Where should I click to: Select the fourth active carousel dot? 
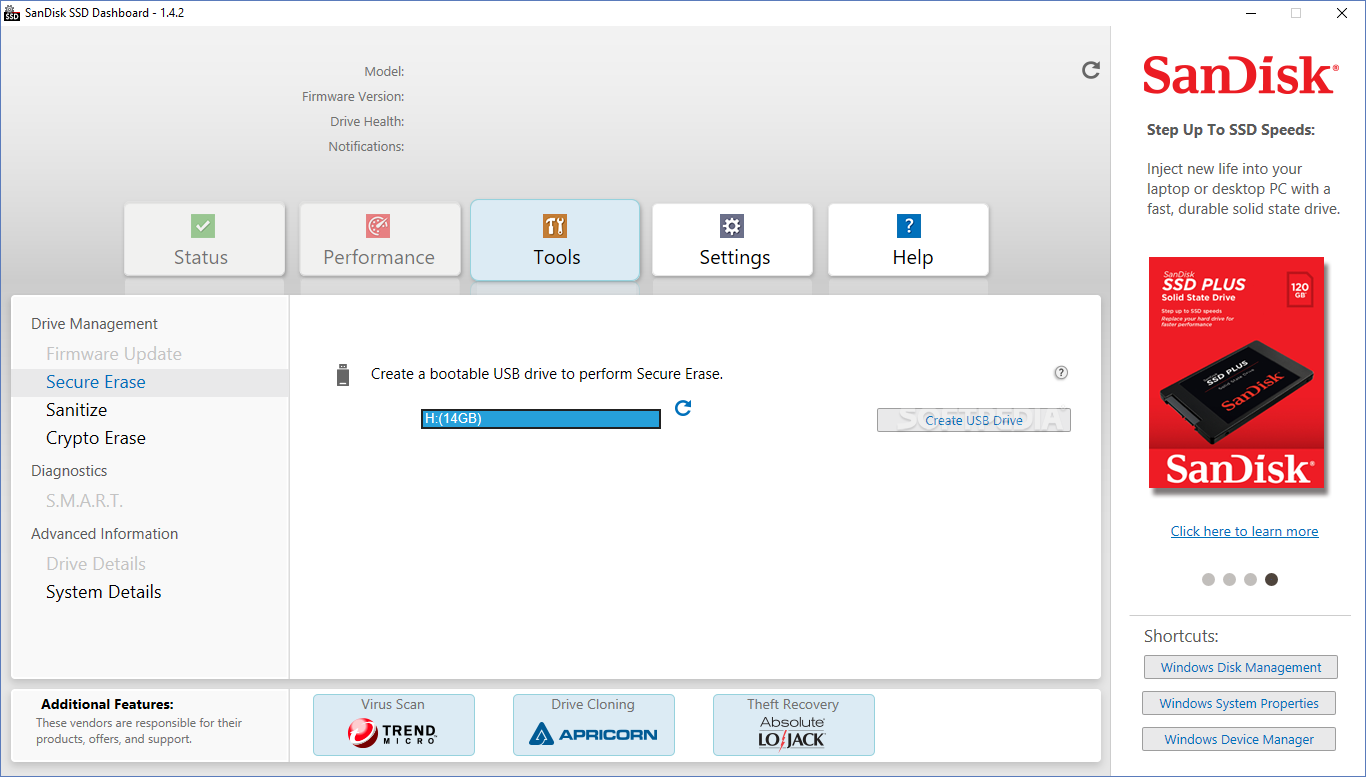[1271, 579]
